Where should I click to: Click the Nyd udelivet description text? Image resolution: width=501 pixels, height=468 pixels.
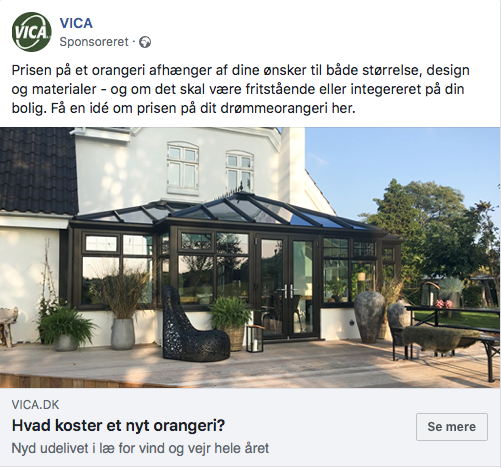(x=140, y=448)
